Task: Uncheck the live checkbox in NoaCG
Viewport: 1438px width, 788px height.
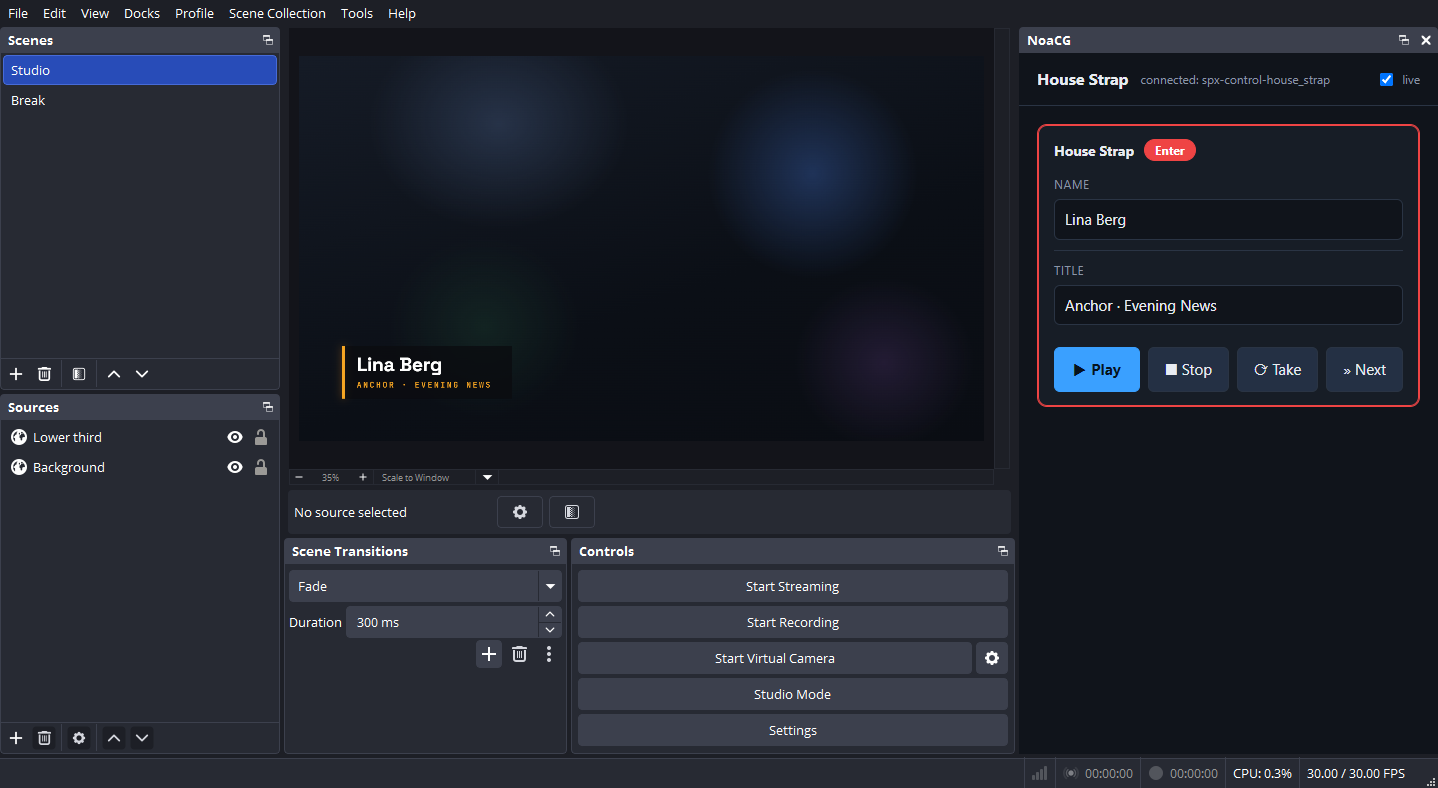Action: [1386, 80]
